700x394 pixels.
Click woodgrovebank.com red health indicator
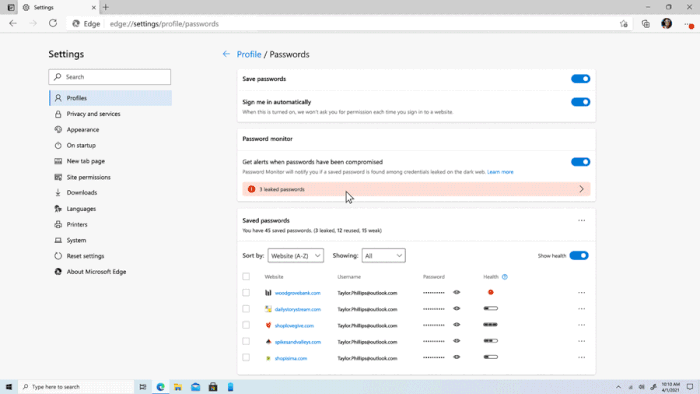491,292
